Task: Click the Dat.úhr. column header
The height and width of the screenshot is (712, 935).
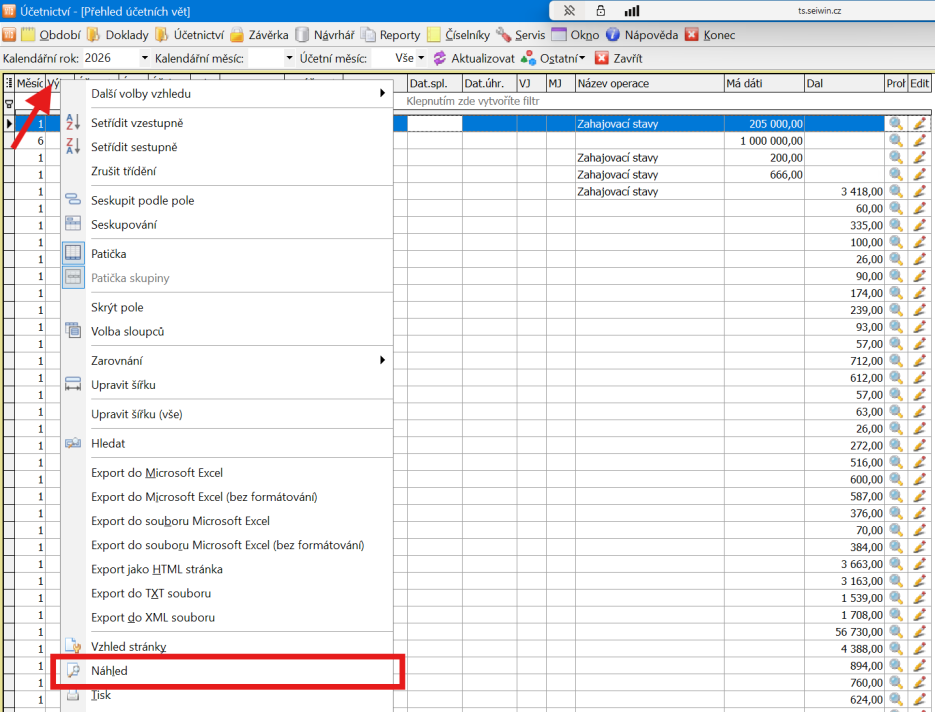Action: pos(490,83)
